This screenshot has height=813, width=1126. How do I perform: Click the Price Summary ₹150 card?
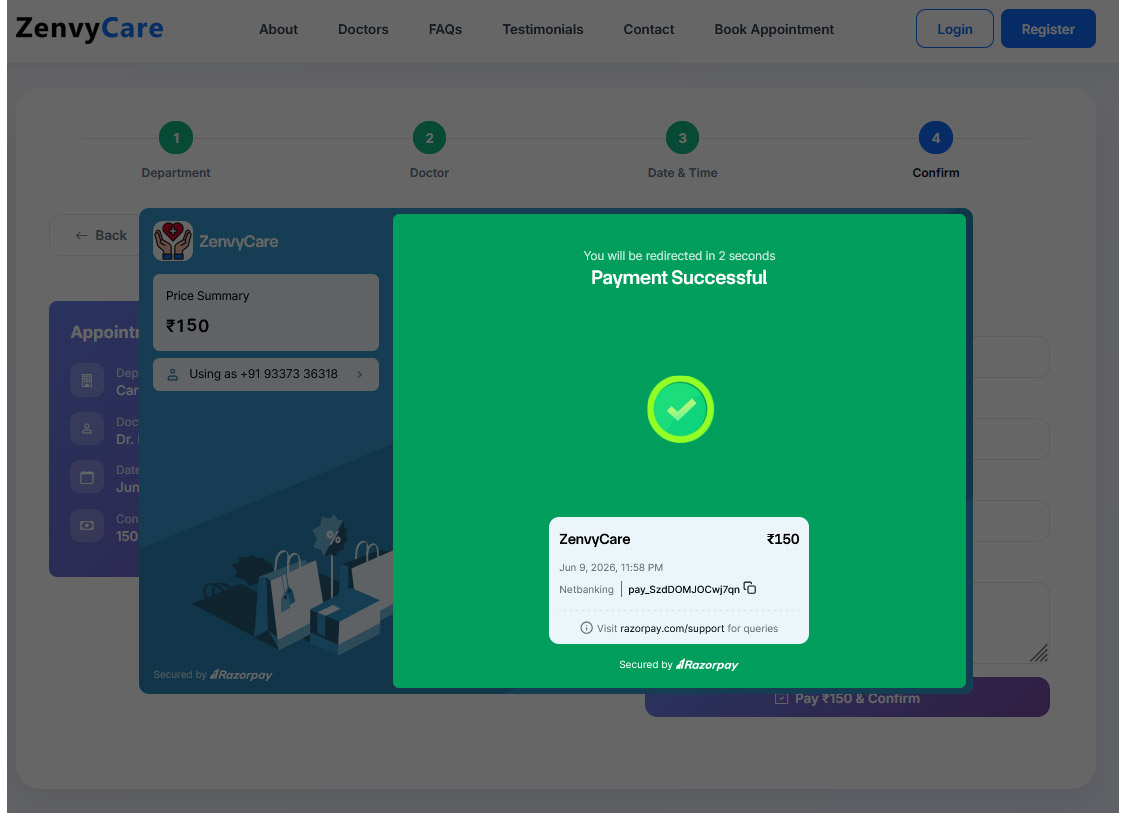coord(266,312)
